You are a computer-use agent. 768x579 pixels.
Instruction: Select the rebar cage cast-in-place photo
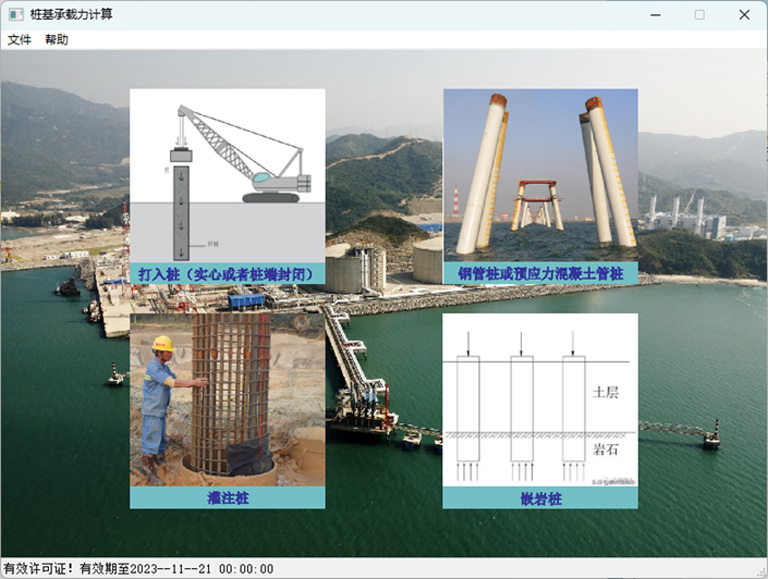tap(227, 400)
